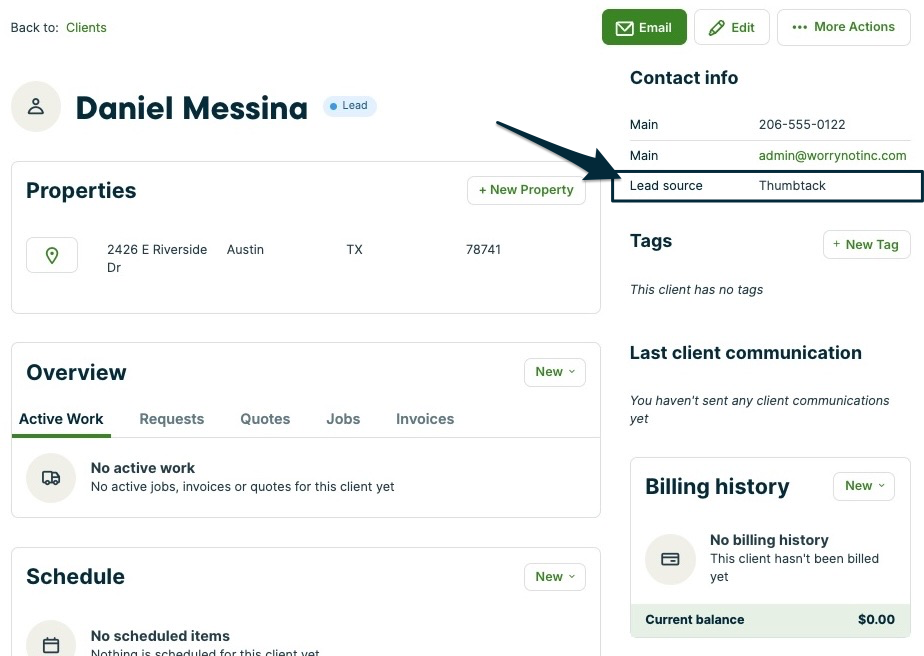Click the calendar icon in Schedule
The height and width of the screenshot is (656, 924).
pos(51,645)
